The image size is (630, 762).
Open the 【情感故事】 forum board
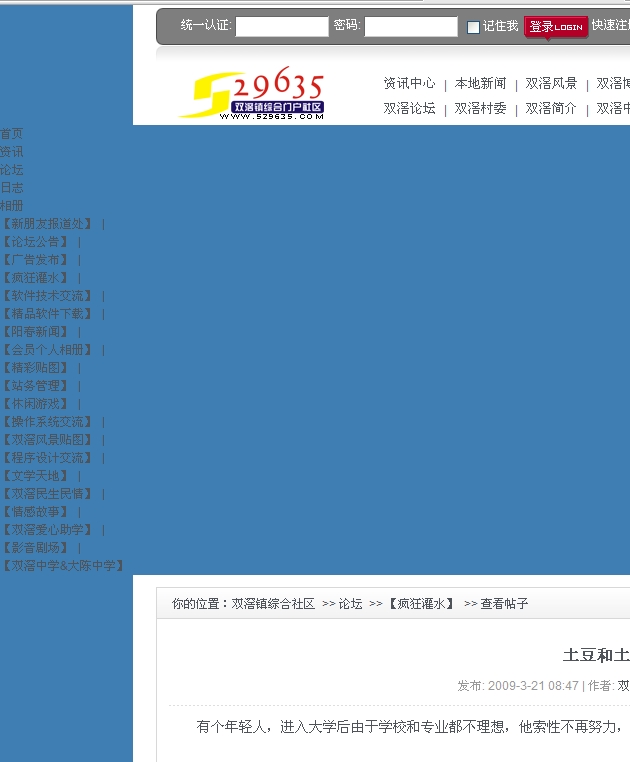pyautogui.click(x=35, y=511)
